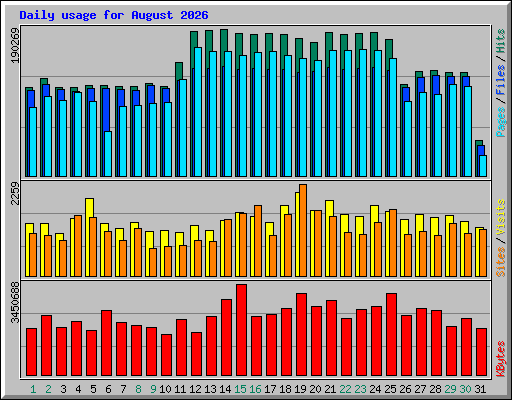Image resolution: width=512 pixels, height=400 pixels.
Task: Click day 2 on the x-axis
Action: (x=48, y=389)
